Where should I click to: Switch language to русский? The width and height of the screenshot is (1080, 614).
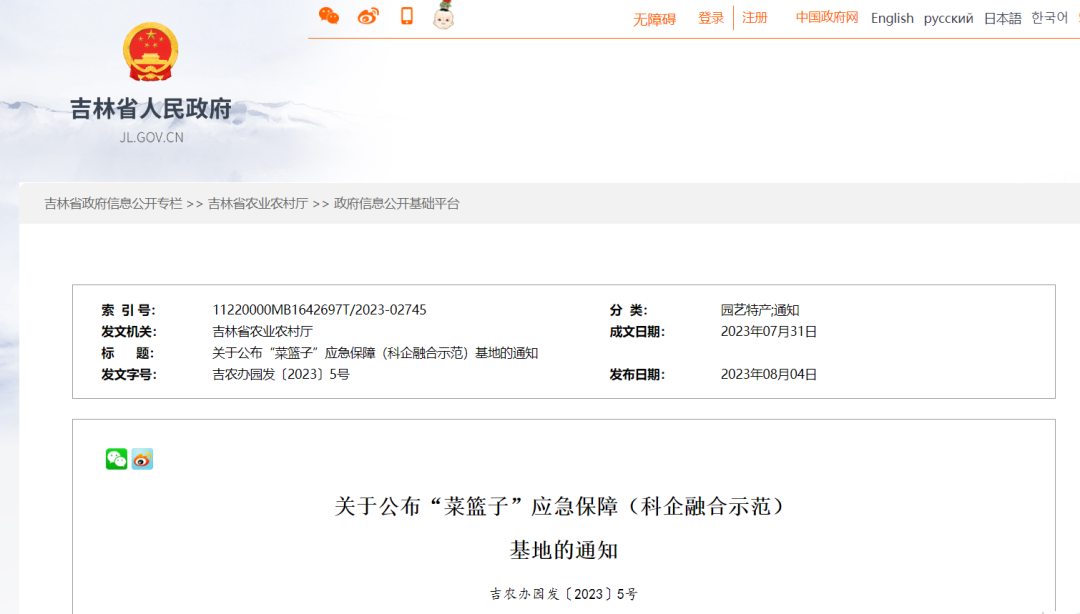pos(948,18)
